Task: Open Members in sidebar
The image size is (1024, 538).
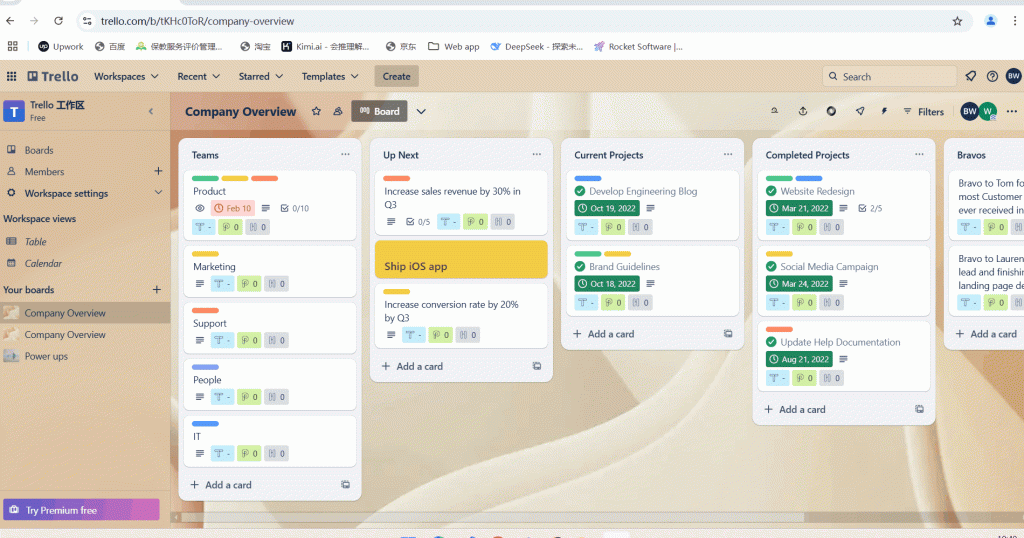Action: tap(44, 172)
